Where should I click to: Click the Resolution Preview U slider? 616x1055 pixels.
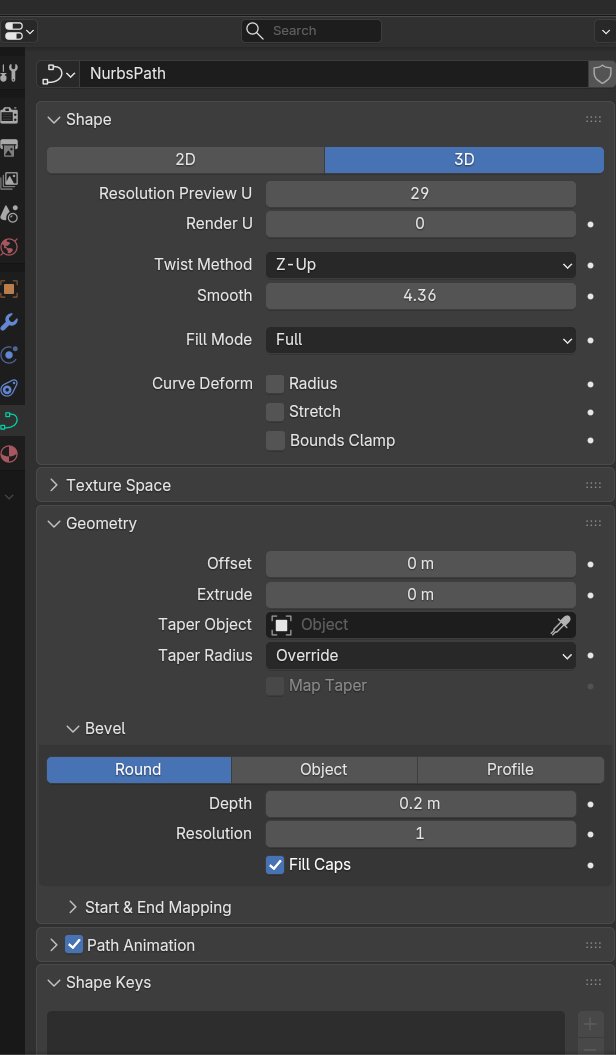coord(420,194)
